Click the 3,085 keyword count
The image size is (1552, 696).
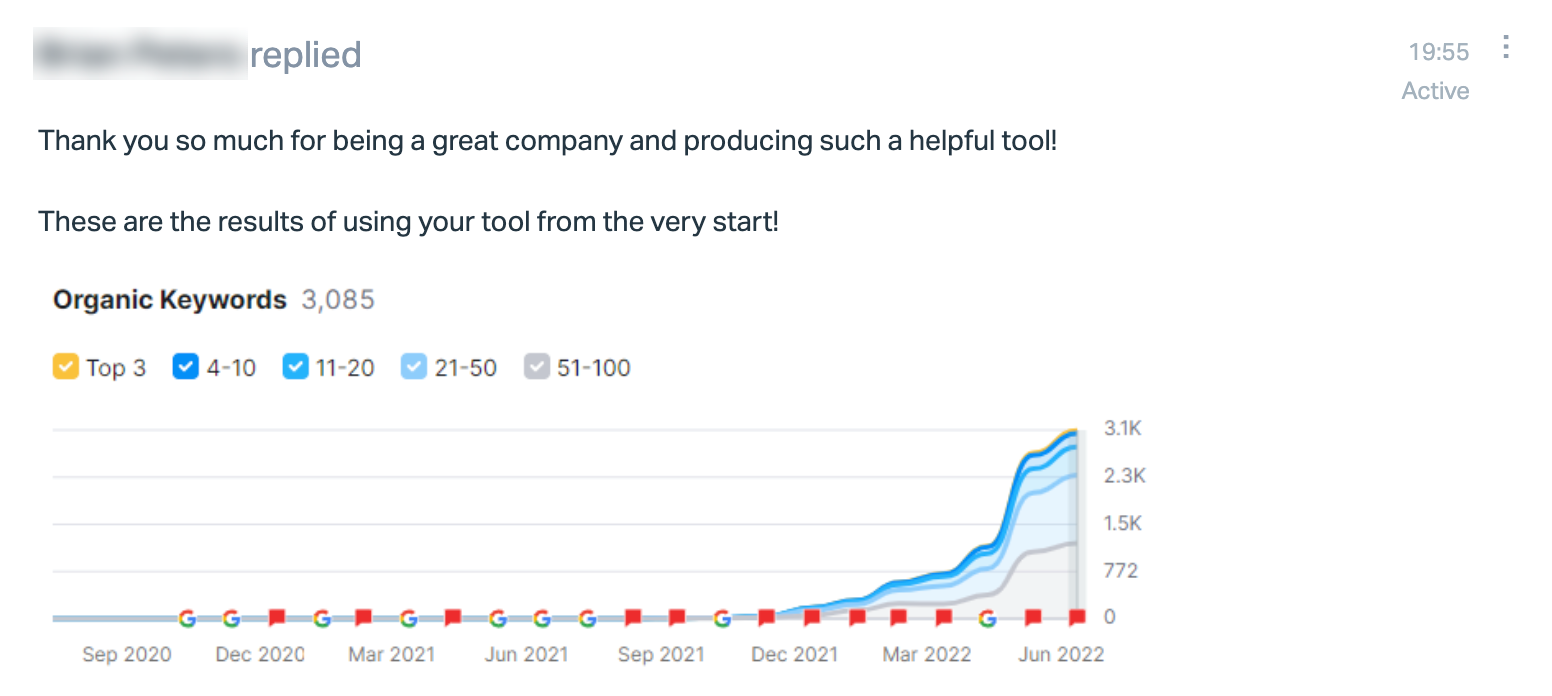(338, 300)
